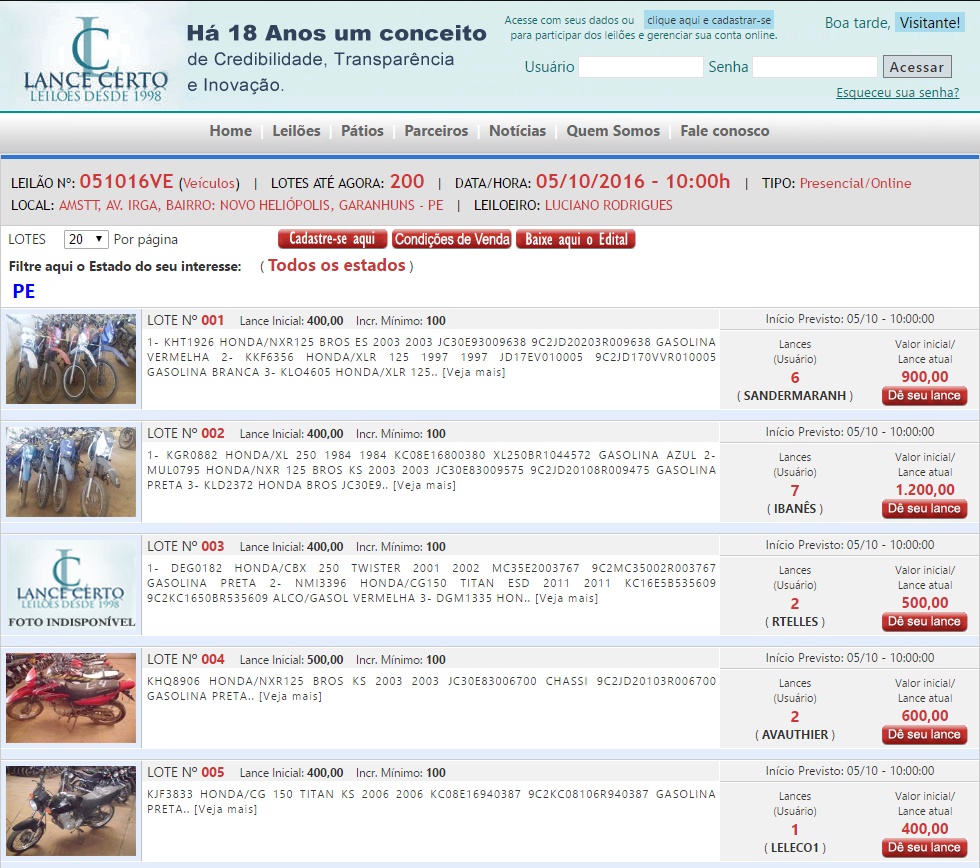This screenshot has height=868, width=980.
Task: Click the Presencial/Online auction type
Action: tap(856, 183)
